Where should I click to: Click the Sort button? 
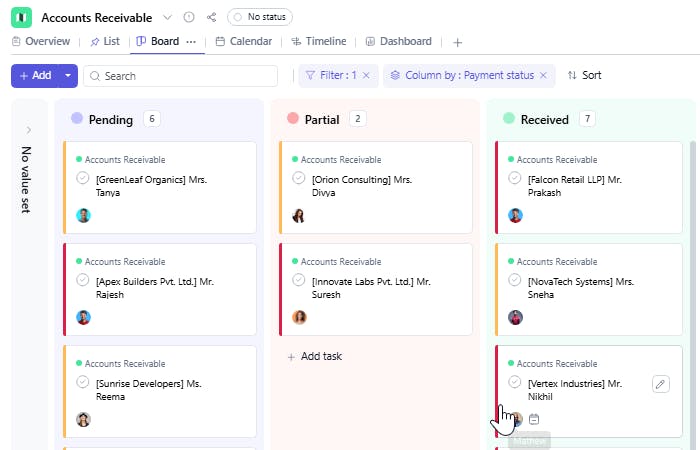(x=584, y=75)
